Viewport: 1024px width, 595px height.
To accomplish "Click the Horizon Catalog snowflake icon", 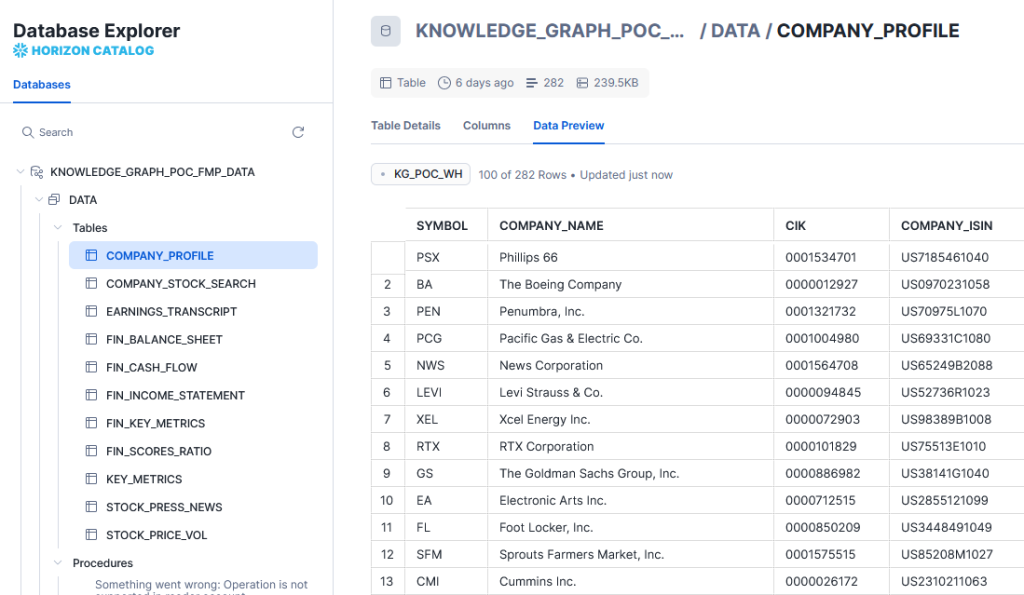I will (20, 50).
